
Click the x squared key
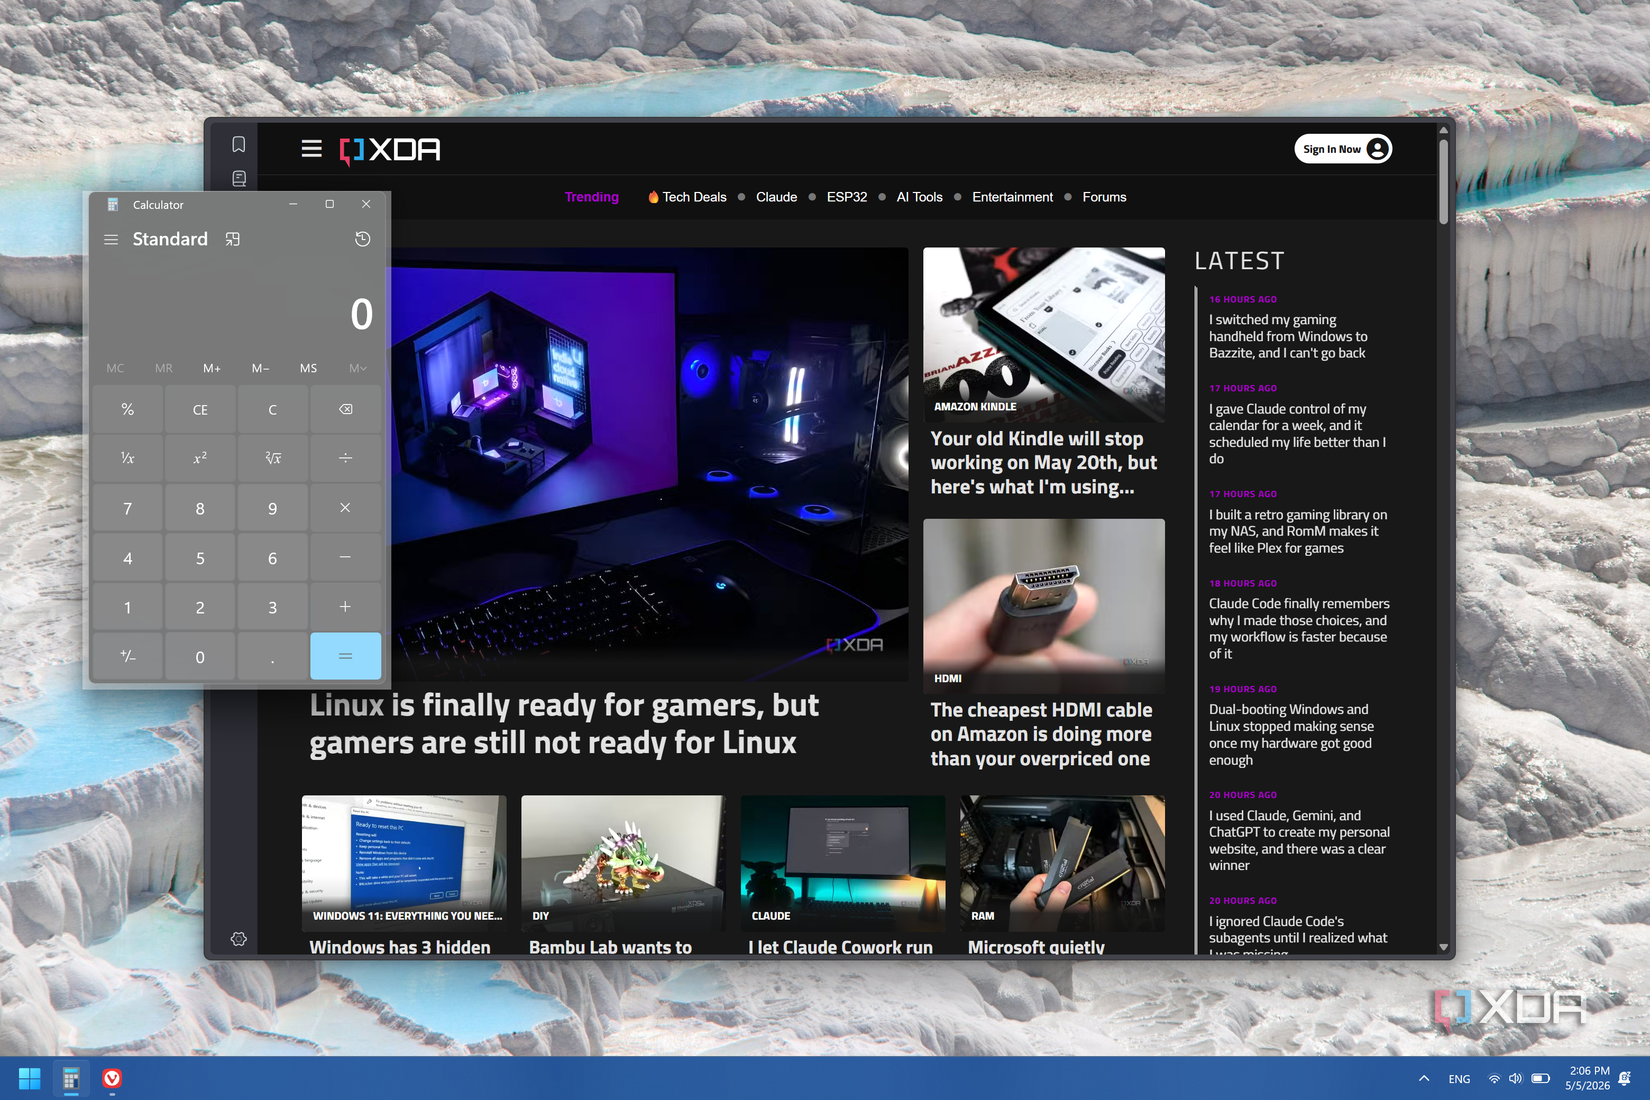click(200, 458)
